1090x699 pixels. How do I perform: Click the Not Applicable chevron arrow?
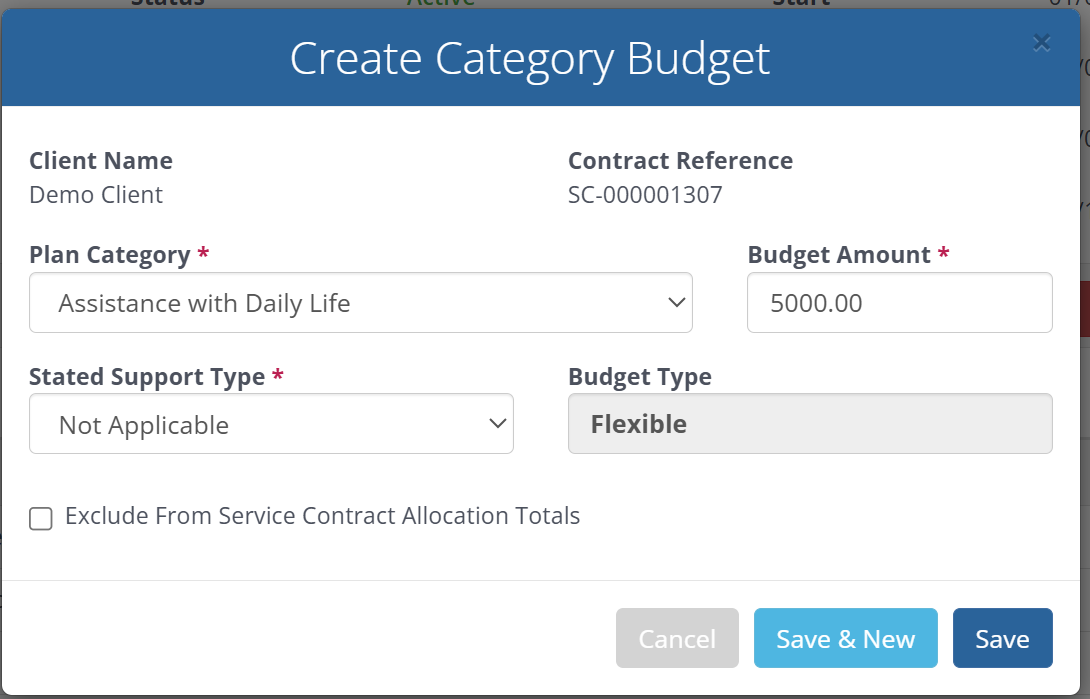(498, 424)
